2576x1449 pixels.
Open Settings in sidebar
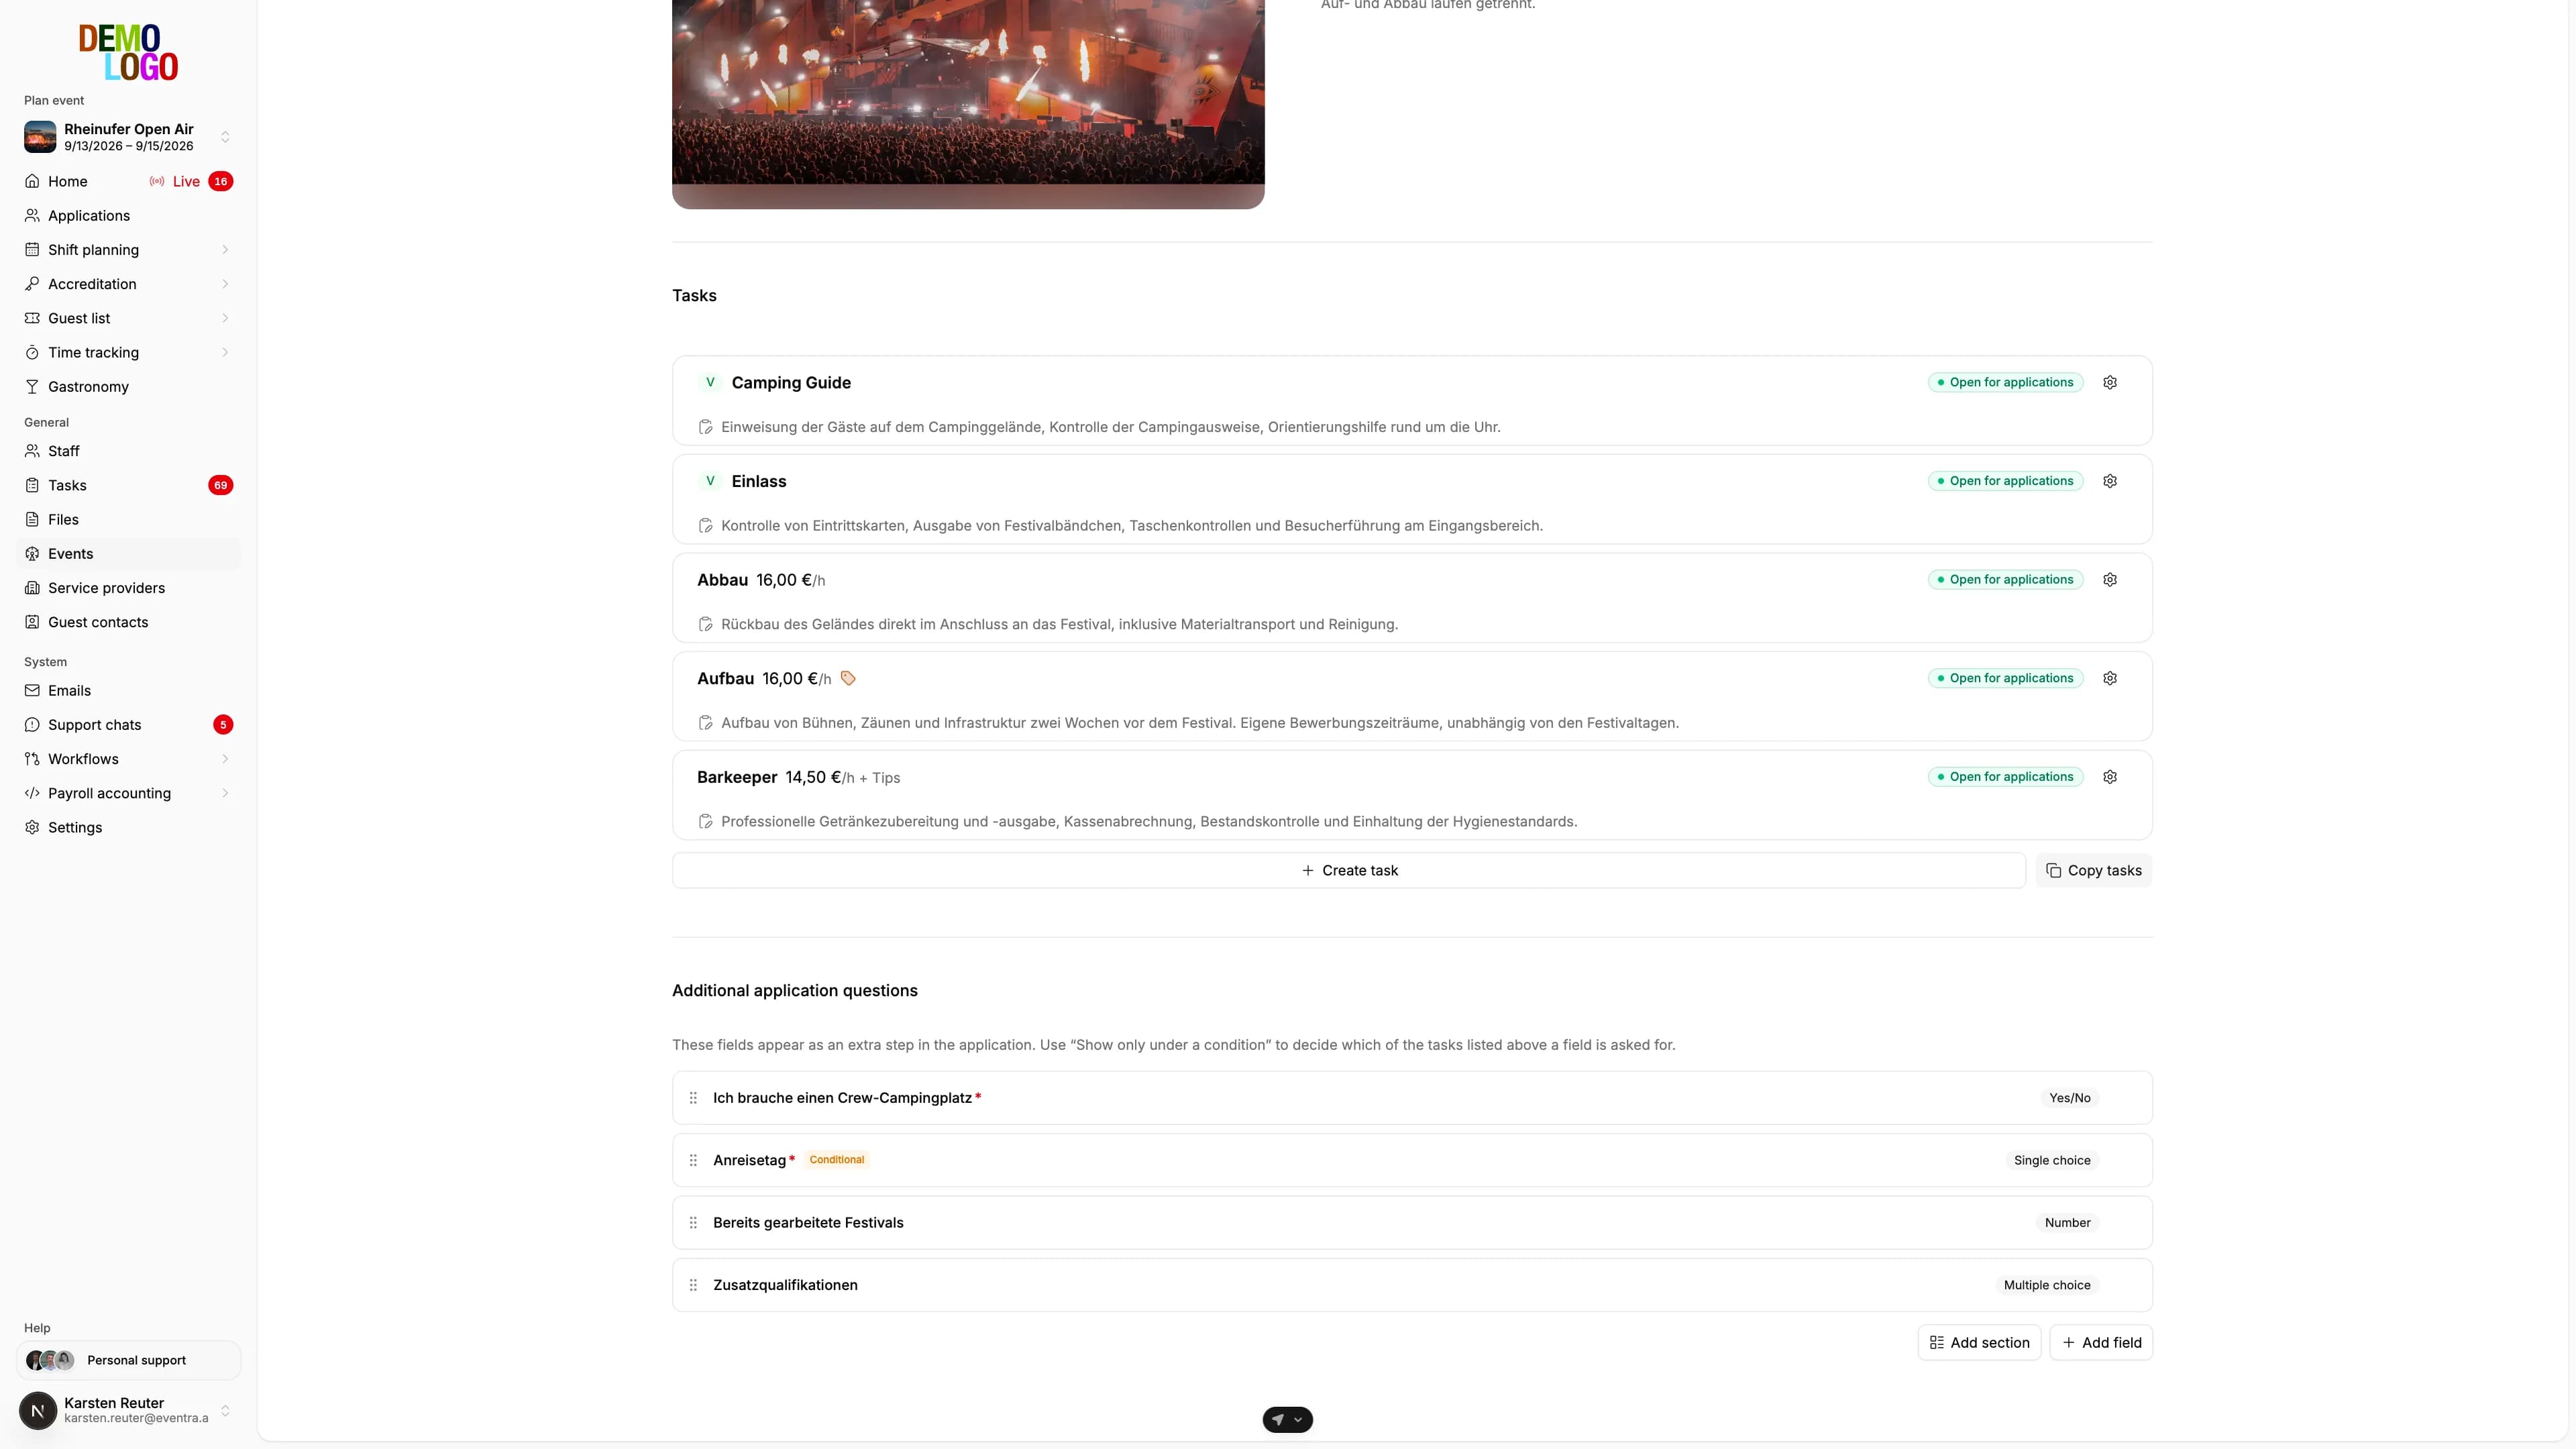pyautogui.click(x=128, y=828)
